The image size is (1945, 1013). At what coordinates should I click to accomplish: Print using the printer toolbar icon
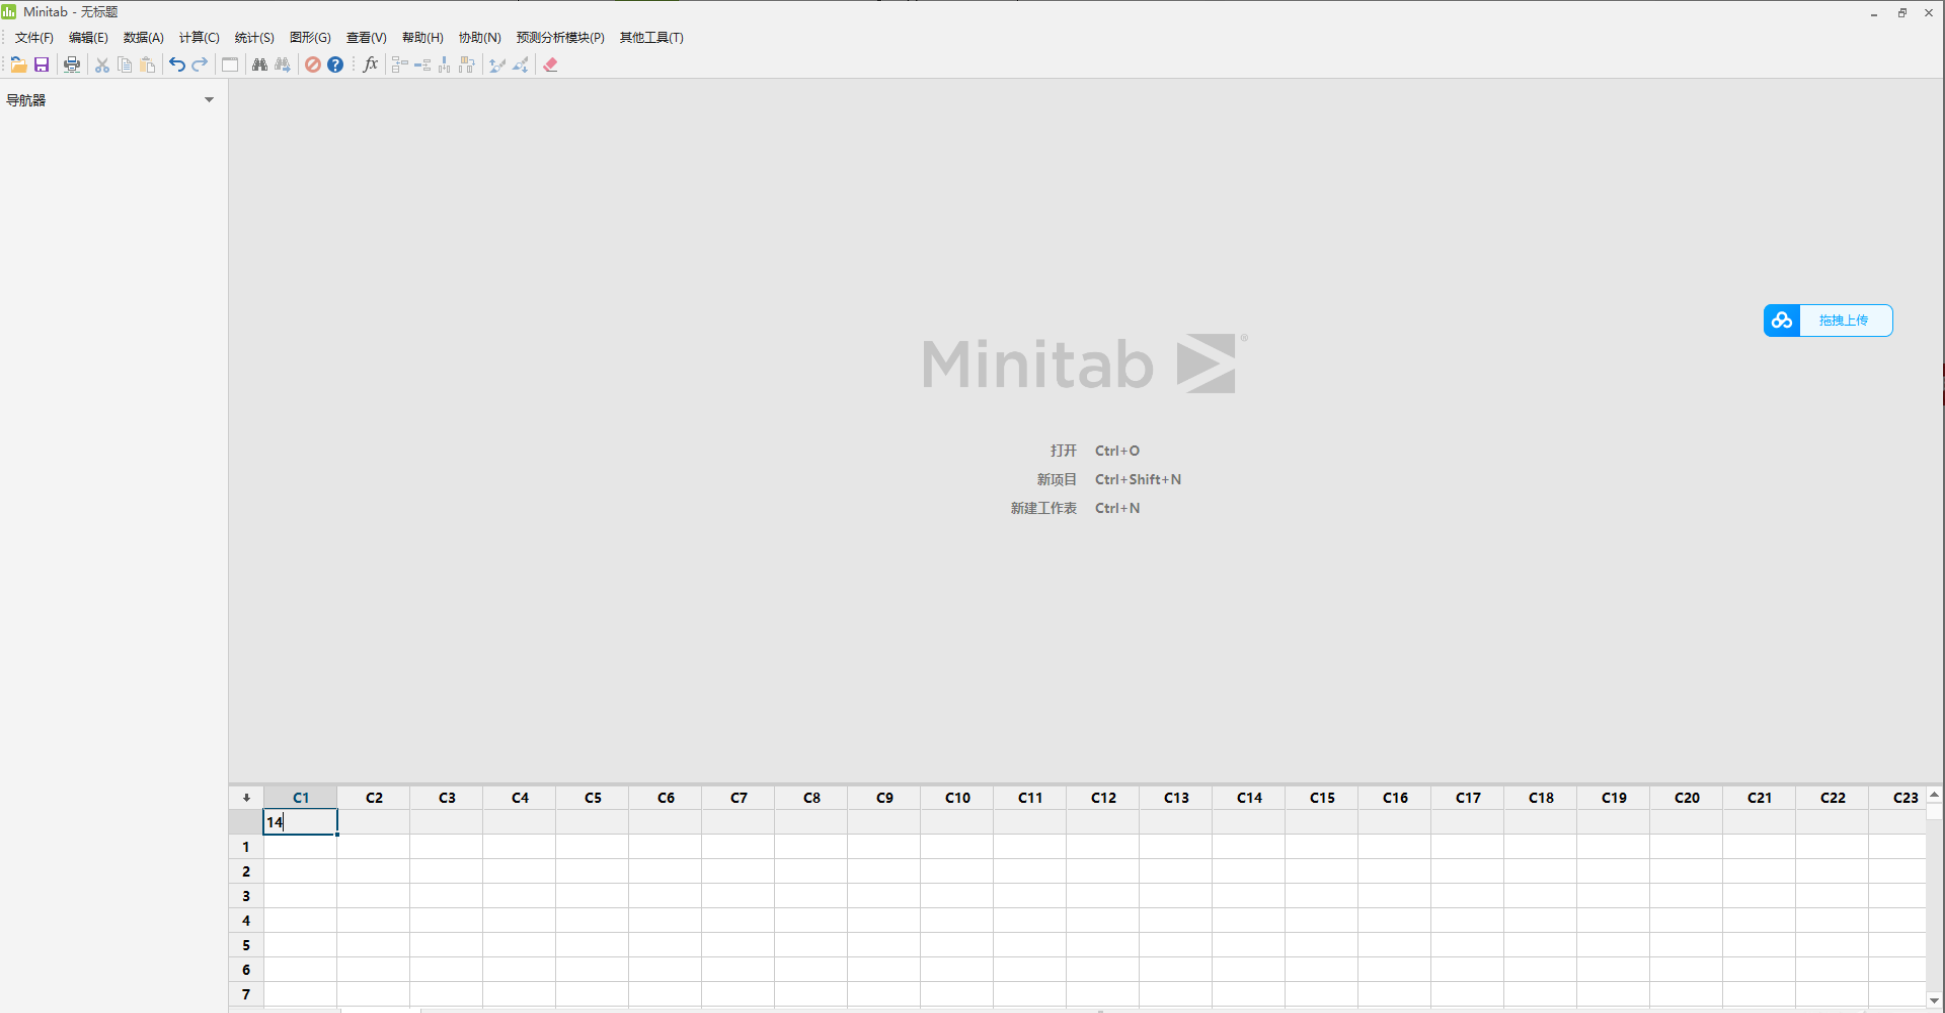tap(72, 65)
